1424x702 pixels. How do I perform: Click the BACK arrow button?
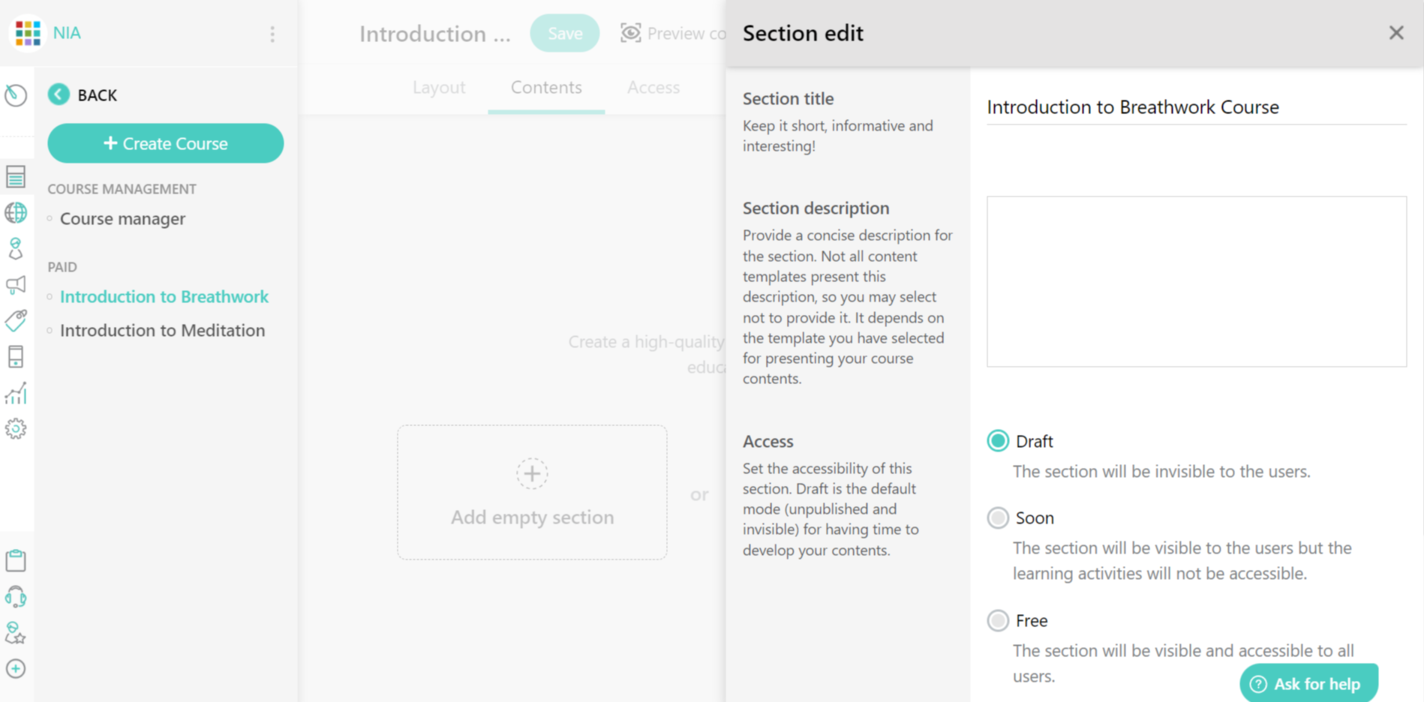[59, 95]
